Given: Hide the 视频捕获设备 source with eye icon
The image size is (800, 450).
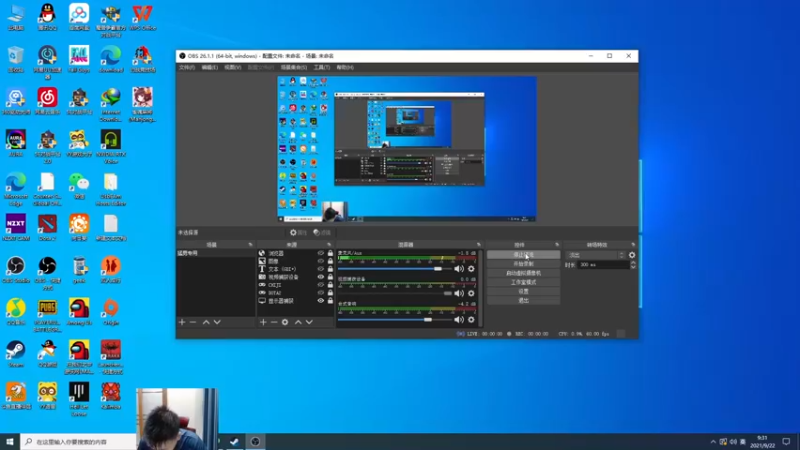Looking at the screenshot, I should click(320, 277).
